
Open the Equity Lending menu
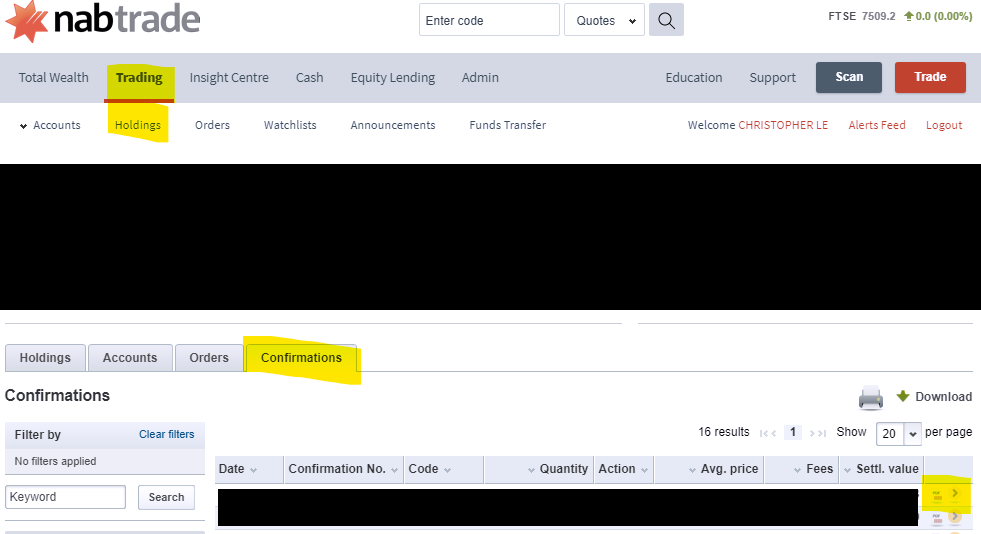click(x=392, y=78)
